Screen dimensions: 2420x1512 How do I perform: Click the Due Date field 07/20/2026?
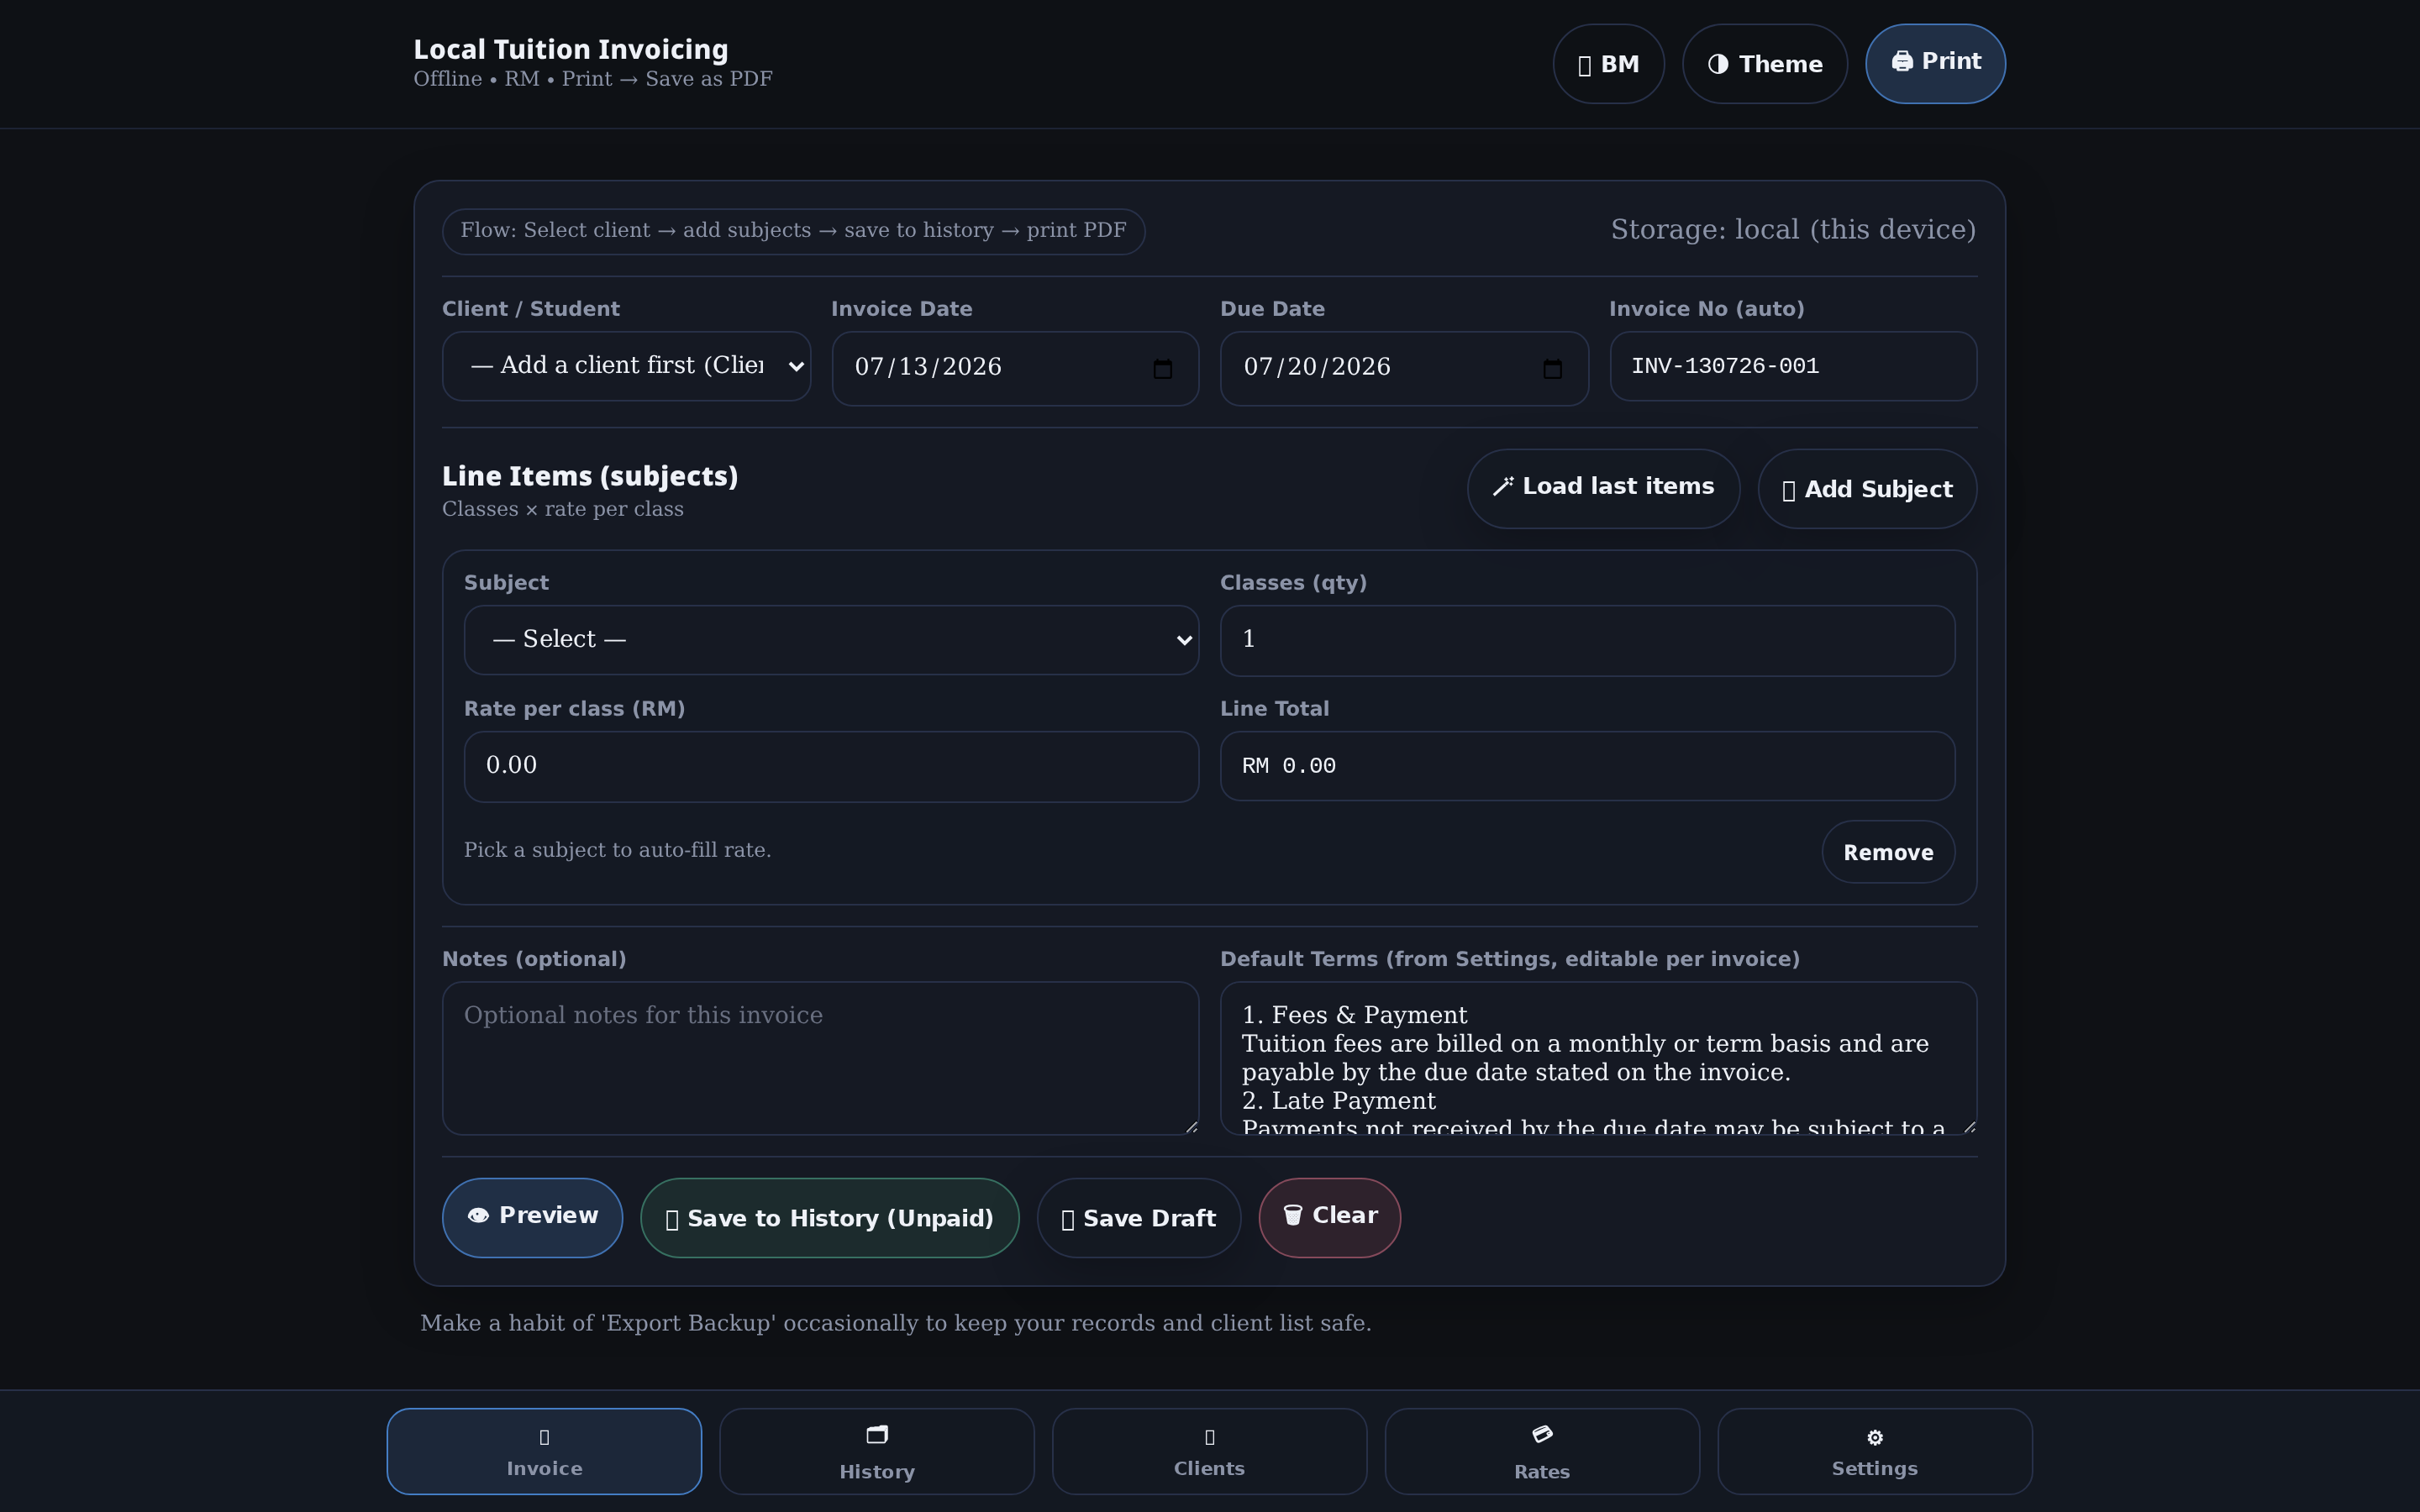[x=1404, y=368]
